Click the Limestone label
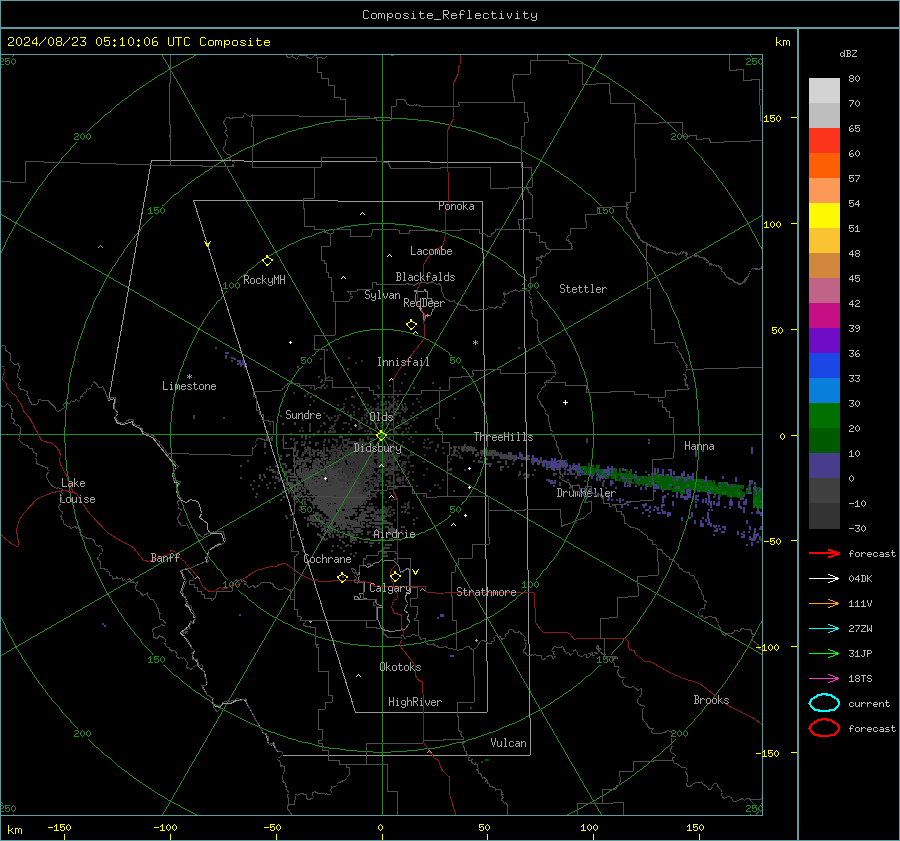The height and width of the screenshot is (841, 900). [x=189, y=386]
